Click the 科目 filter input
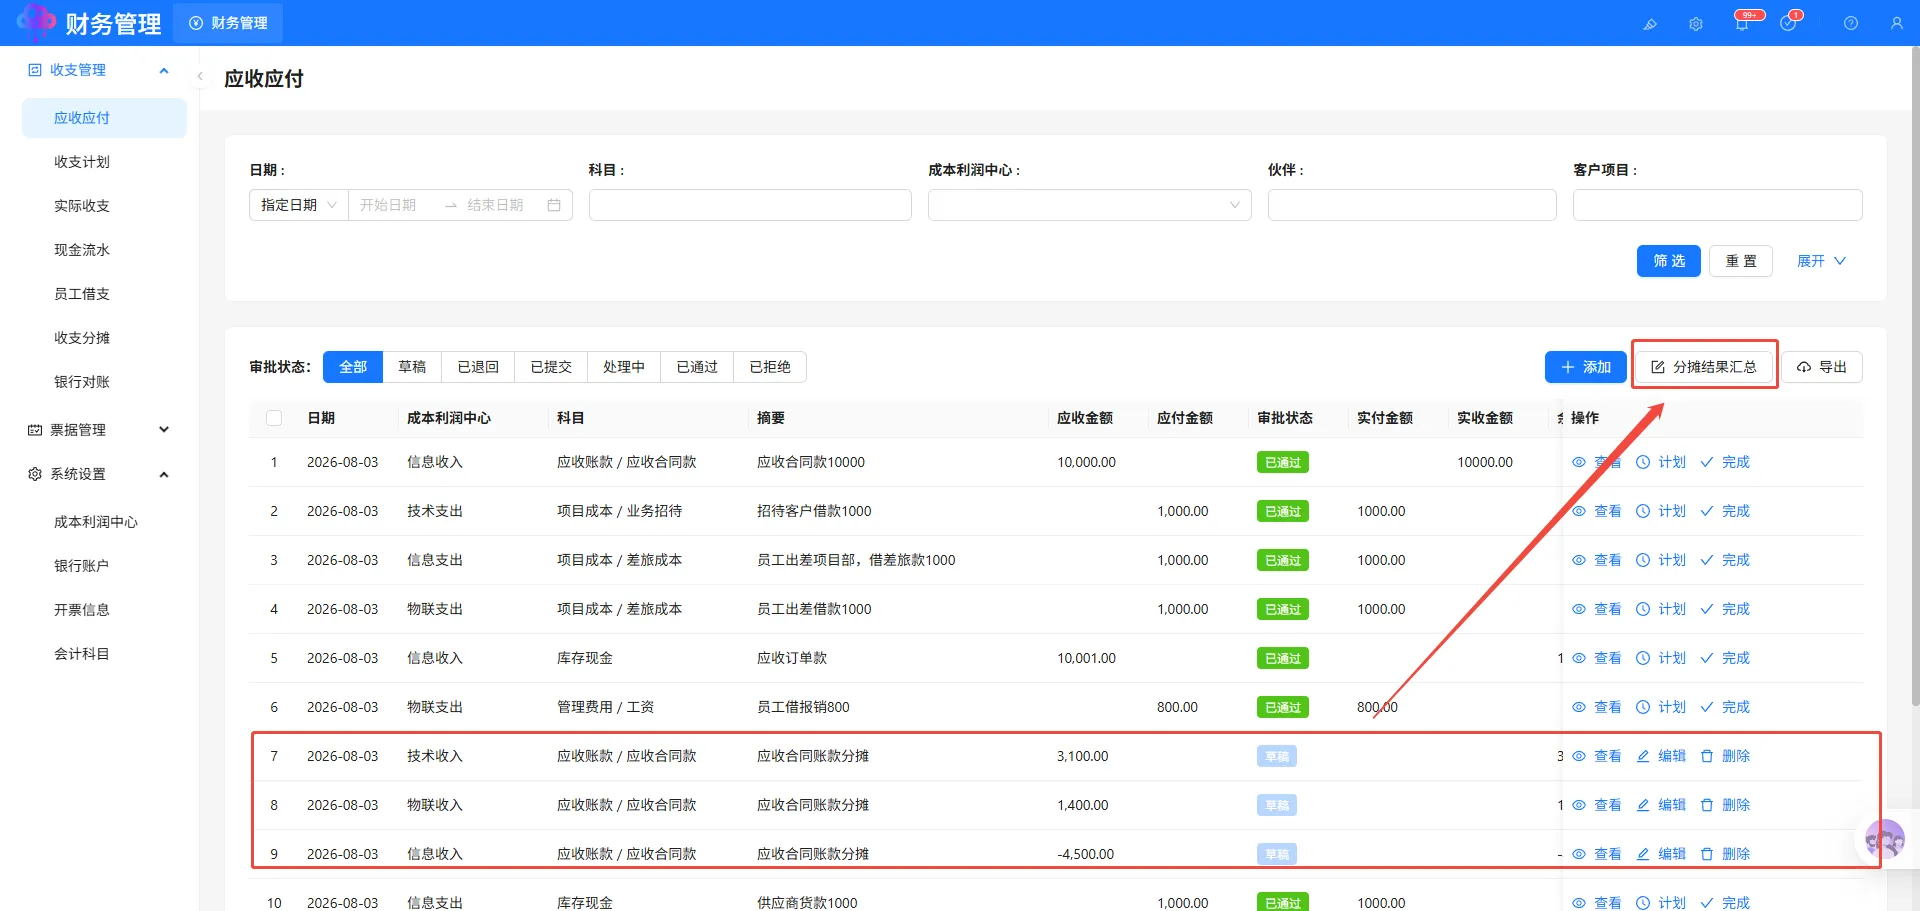The height and width of the screenshot is (911, 1920). pos(750,205)
